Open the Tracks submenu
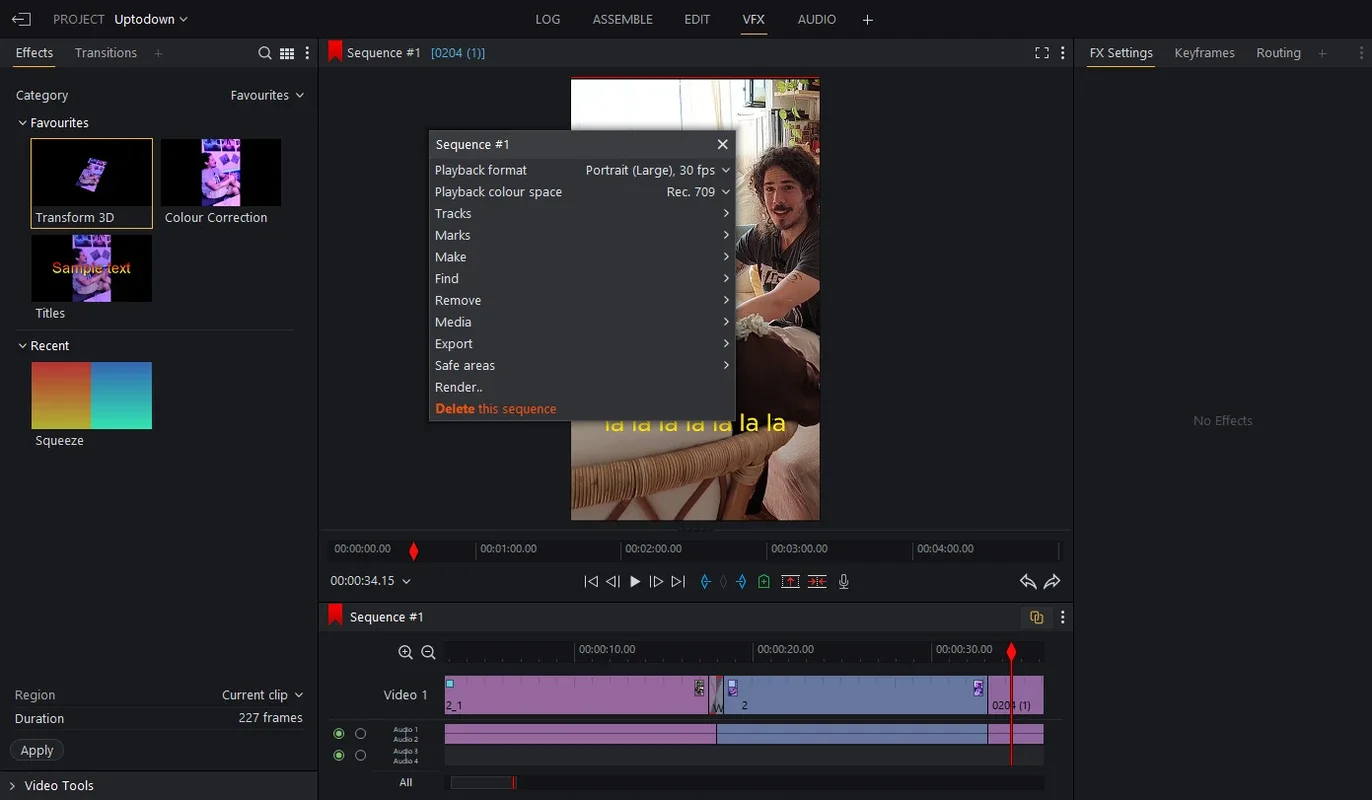 582,214
